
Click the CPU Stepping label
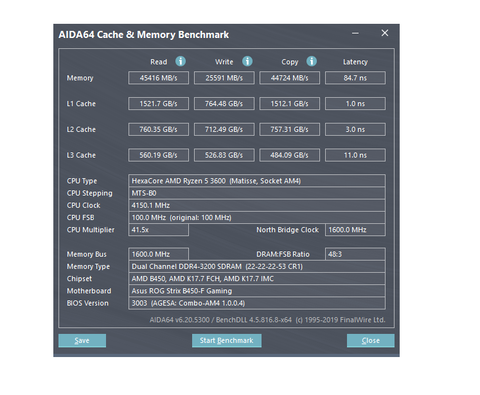click(89, 194)
